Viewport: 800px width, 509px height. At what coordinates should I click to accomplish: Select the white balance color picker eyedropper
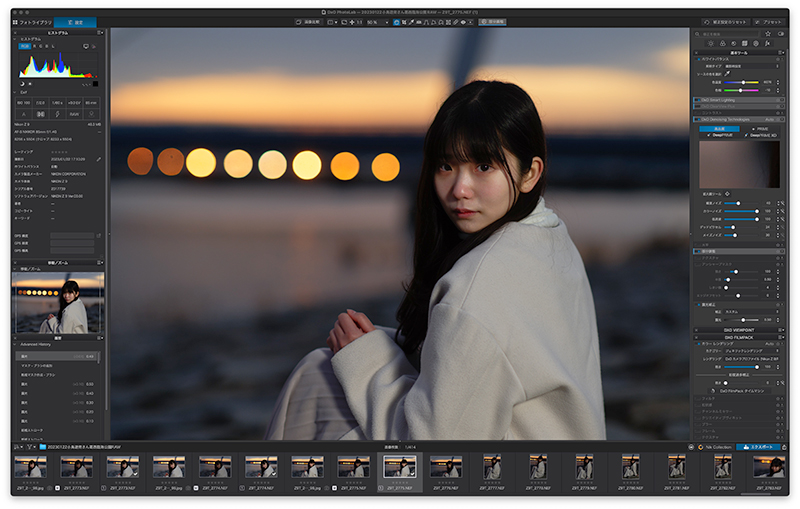pos(727,74)
